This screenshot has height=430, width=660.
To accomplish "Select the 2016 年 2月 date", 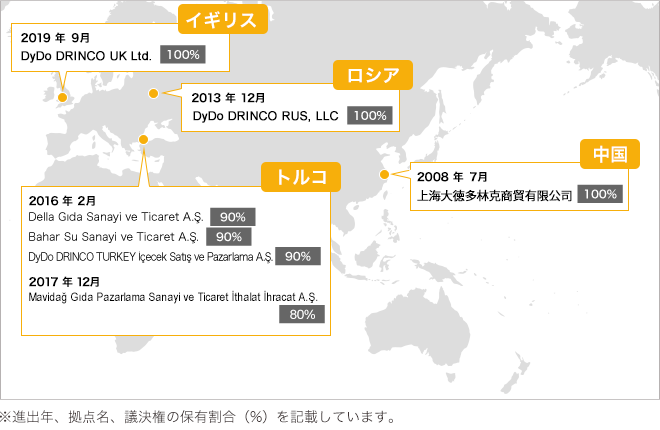I will click(x=62, y=201).
